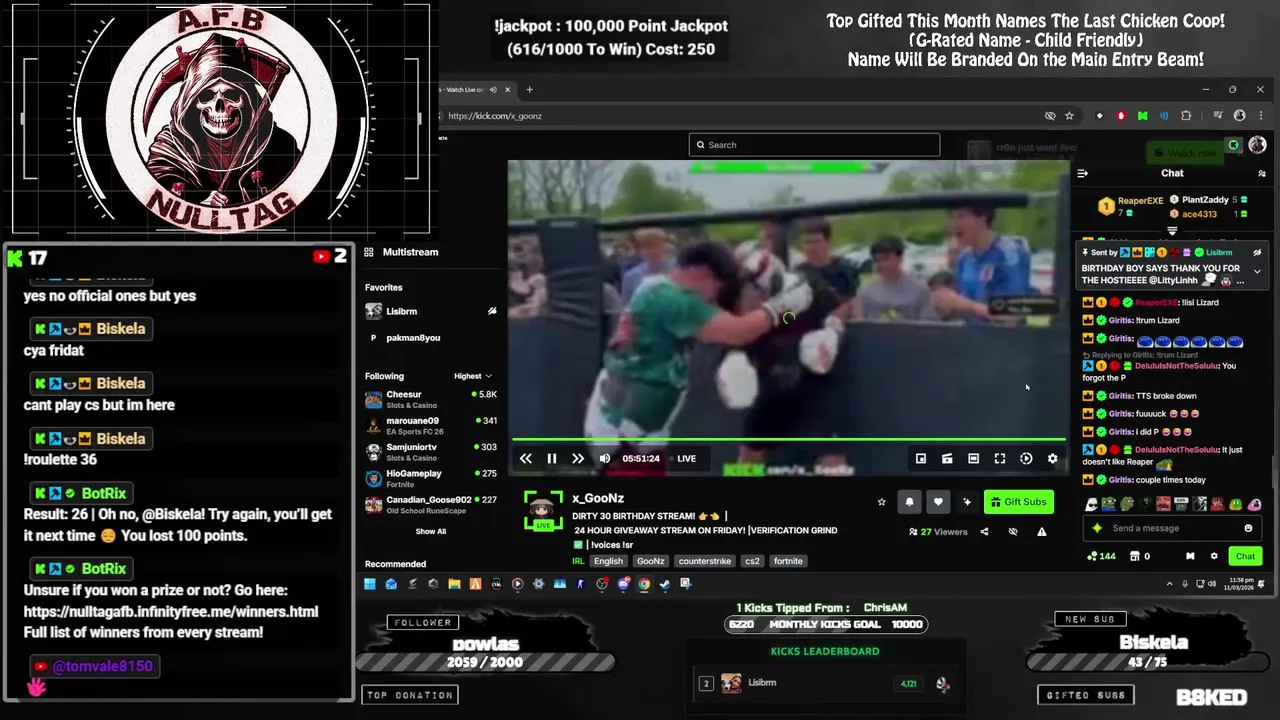Screen dimensions: 1280x720
Task: Rewind the stream with double-left arrows
Action: pyautogui.click(x=525, y=458)
